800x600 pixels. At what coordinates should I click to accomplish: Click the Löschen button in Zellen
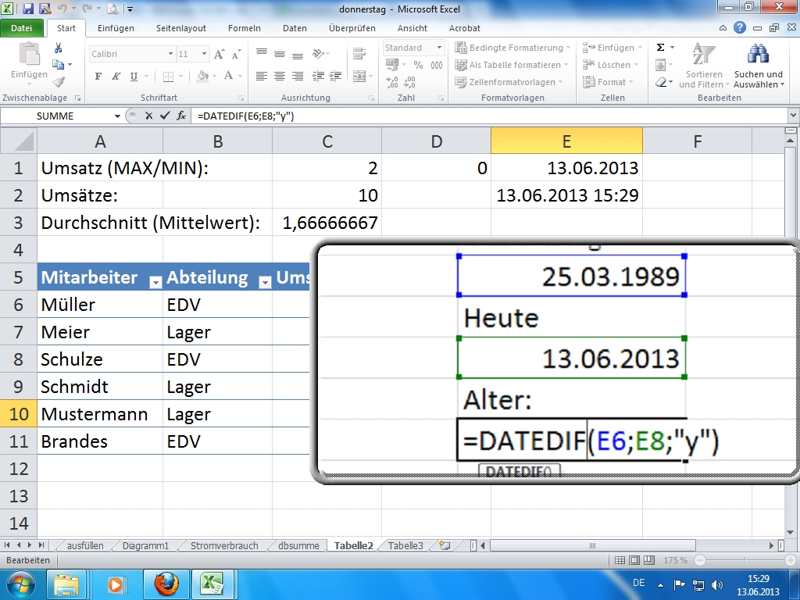(x=610, y=65)
